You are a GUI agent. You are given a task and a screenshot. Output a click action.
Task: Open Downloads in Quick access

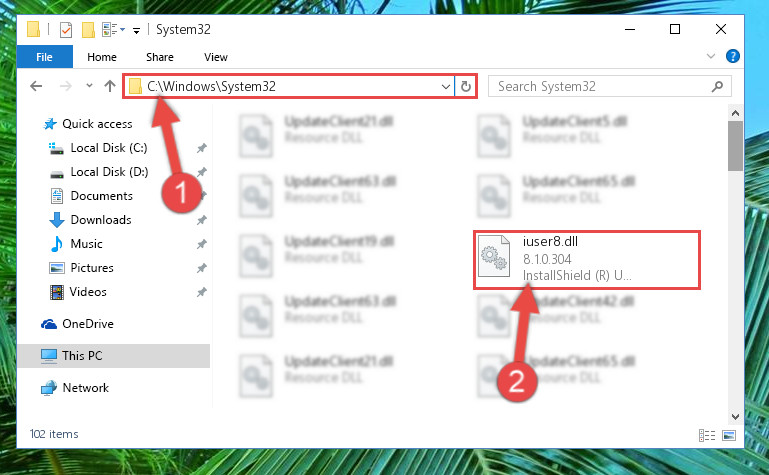pyautogui.click(x=101, y=220)
